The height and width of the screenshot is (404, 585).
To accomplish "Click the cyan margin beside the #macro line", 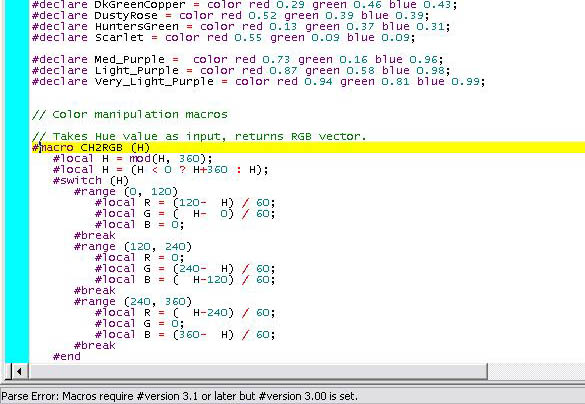I will click(17, 147).
